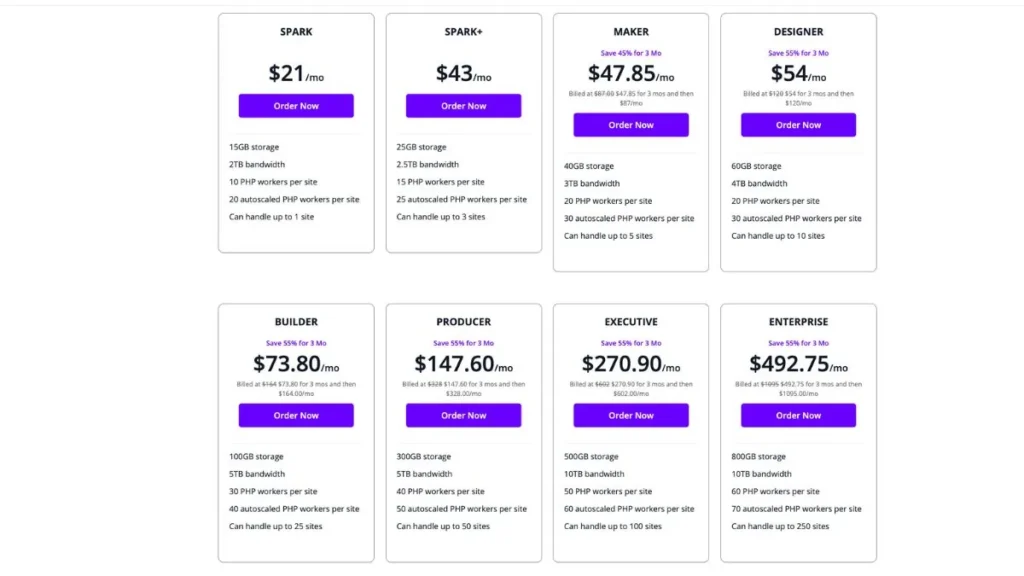Viewport: 1024px width, 576px height.
Task: Open the Save 45% for 3 Mo offer
Action: pos(631,51)
